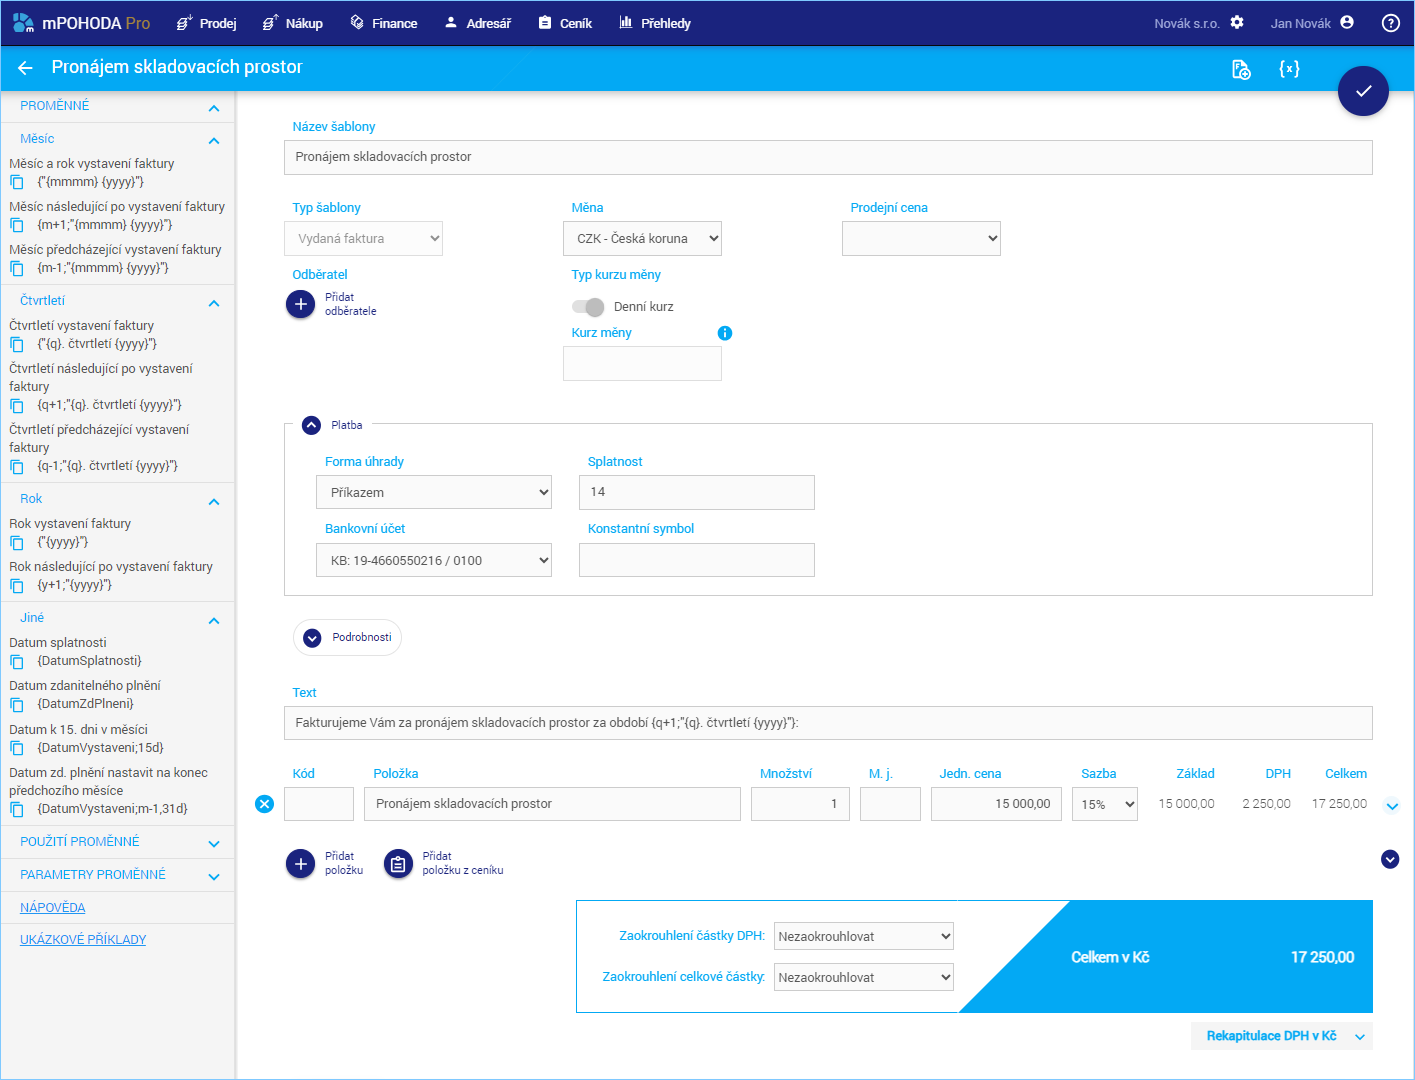
Task: Click the Text field of invoice
Action: tap(828, 723)
